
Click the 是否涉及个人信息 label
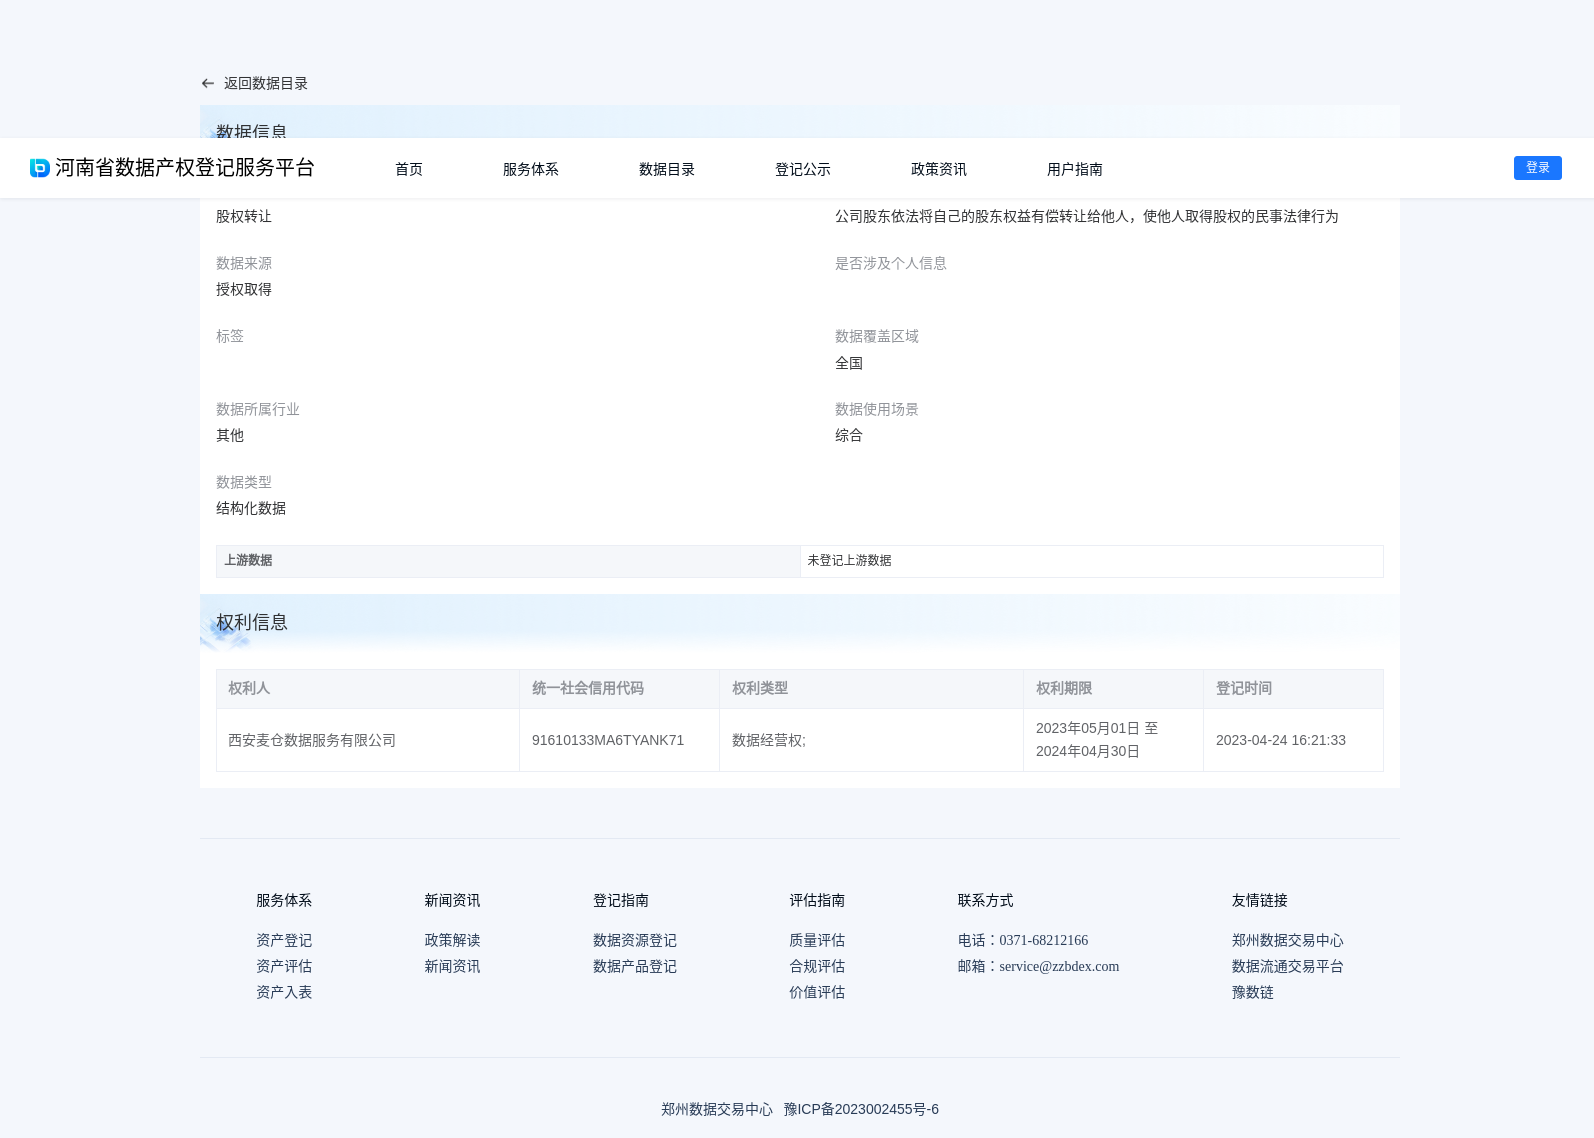tap(891, 263)
